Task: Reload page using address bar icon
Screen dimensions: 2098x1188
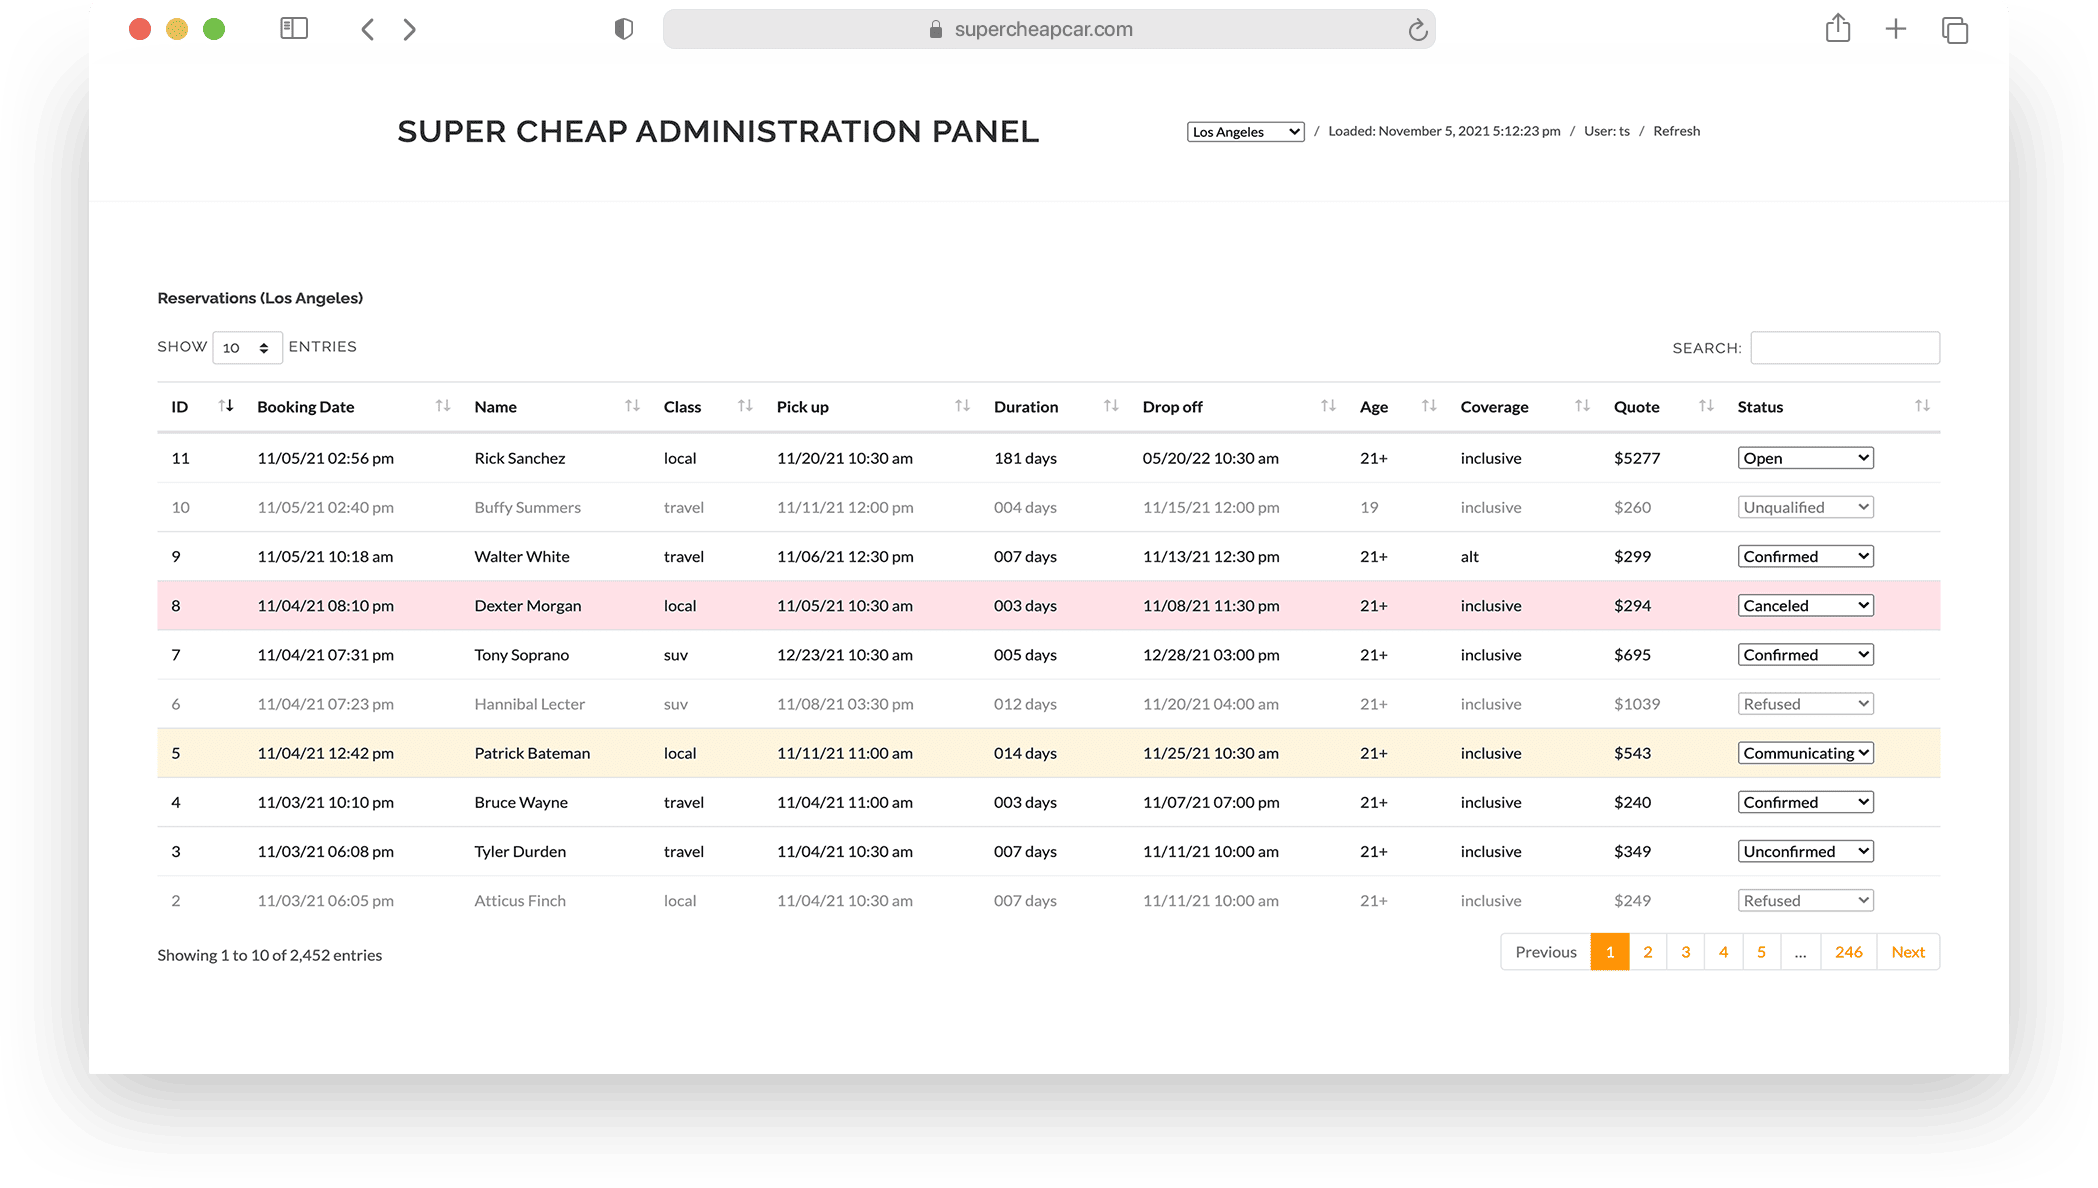Action: pyautogui.click(x=1417, y=30)
